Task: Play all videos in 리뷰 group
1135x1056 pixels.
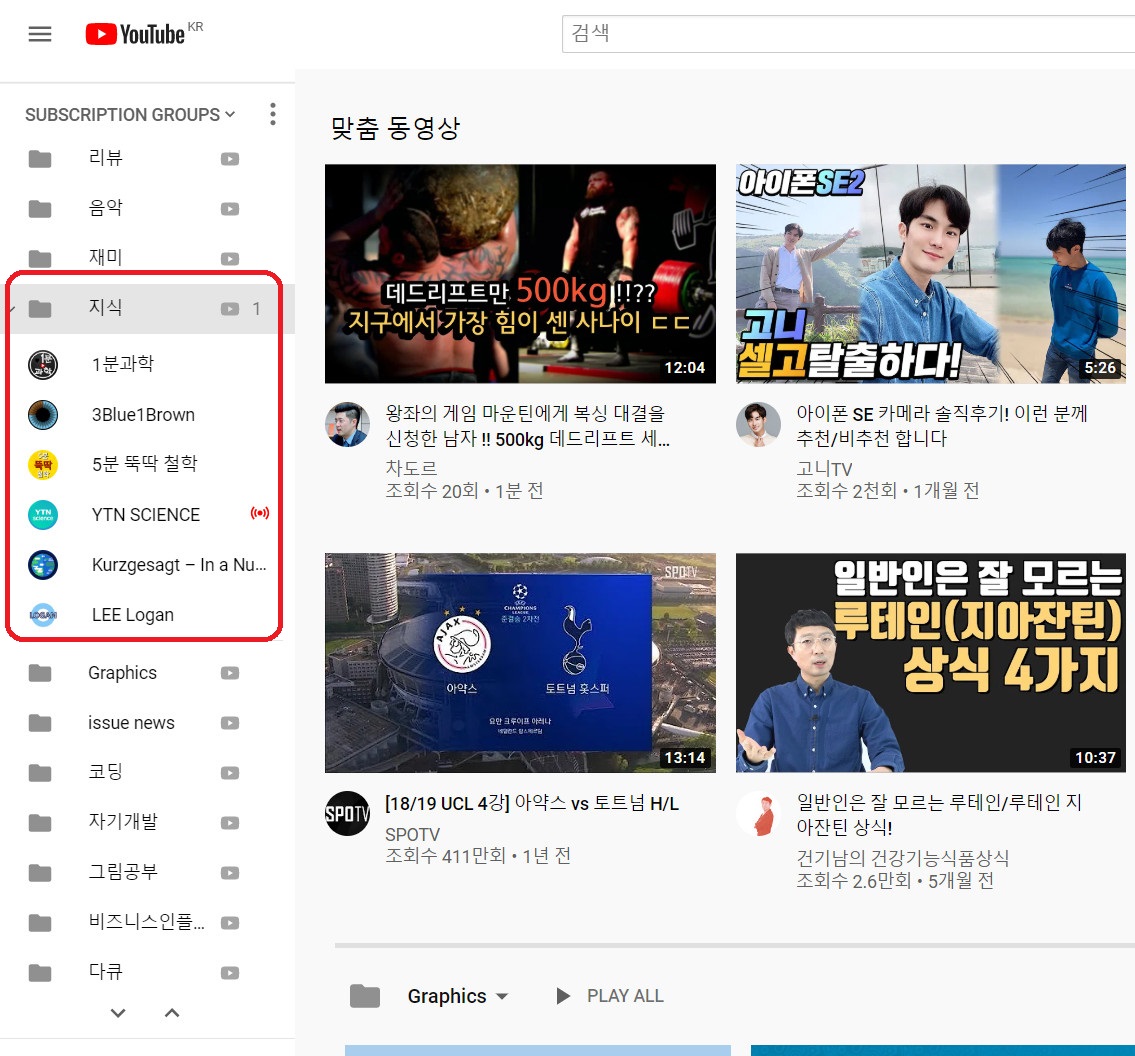Action: click(x=230, y=159)
